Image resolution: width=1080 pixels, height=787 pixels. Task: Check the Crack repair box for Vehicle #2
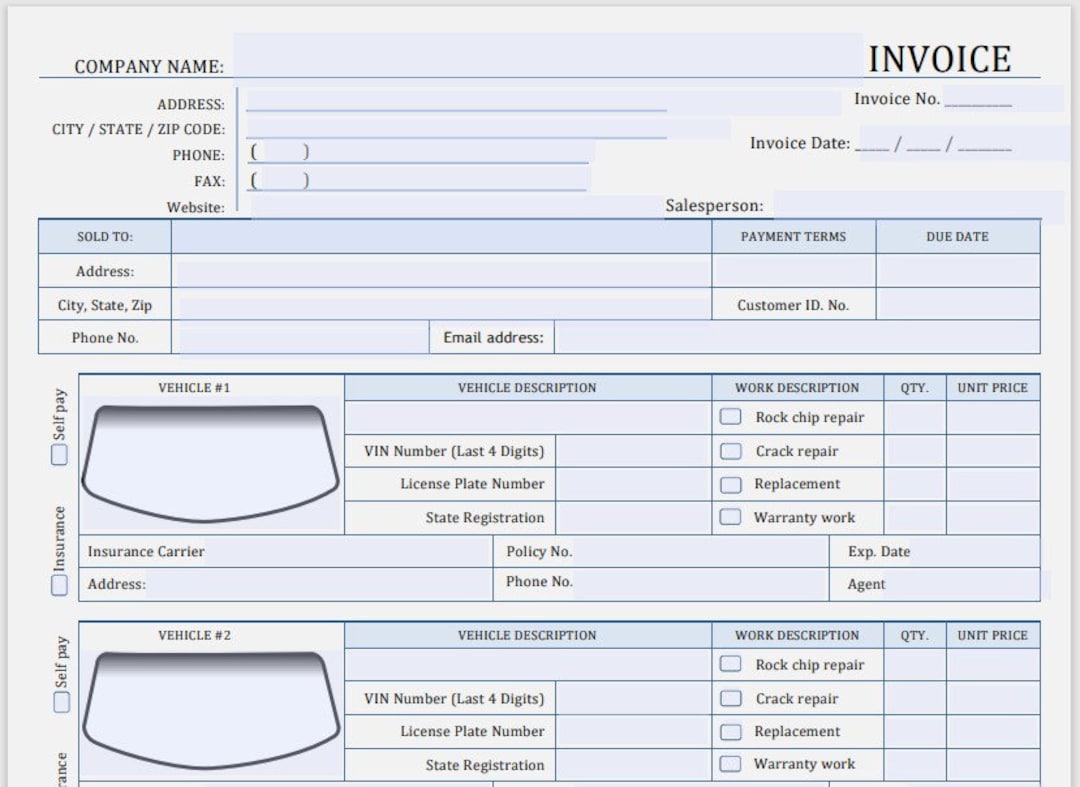tap(730, 698)
